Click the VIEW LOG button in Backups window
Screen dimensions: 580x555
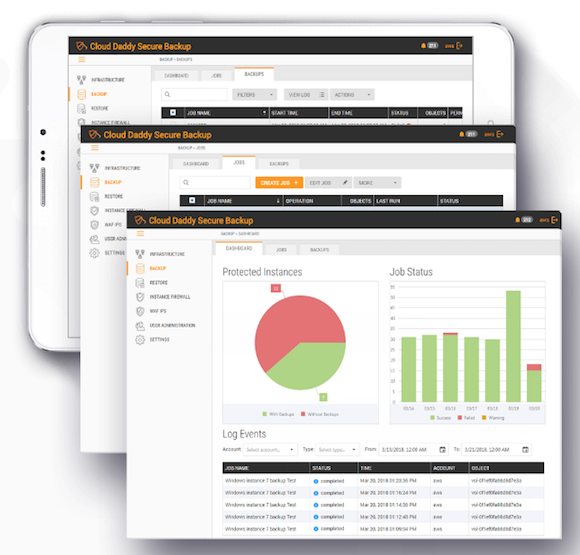tap(306, 95)
